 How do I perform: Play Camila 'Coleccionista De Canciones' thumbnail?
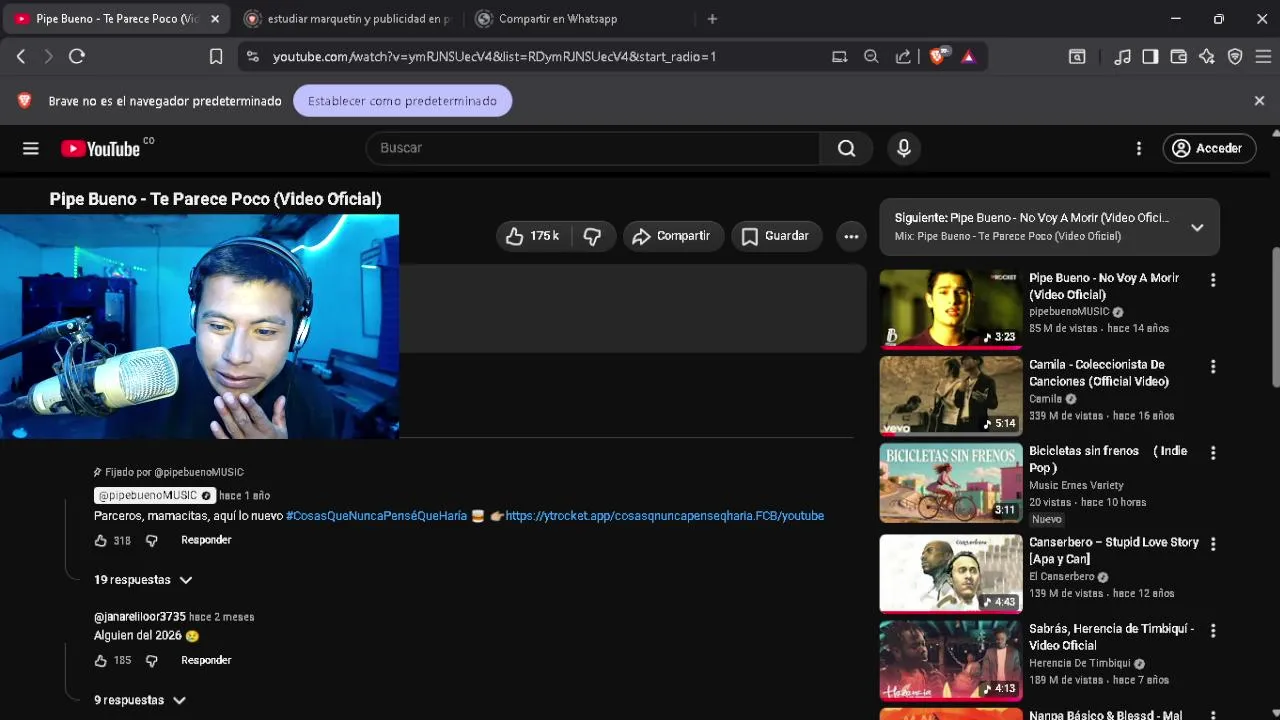(951, 396)
